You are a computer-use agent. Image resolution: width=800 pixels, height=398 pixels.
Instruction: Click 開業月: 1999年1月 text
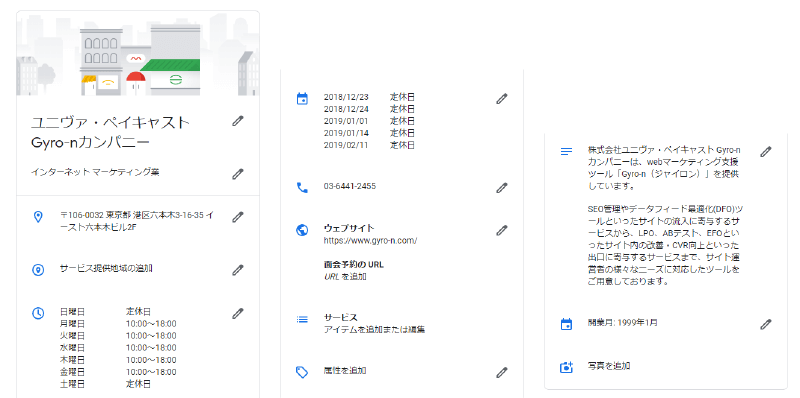(622, 322)
